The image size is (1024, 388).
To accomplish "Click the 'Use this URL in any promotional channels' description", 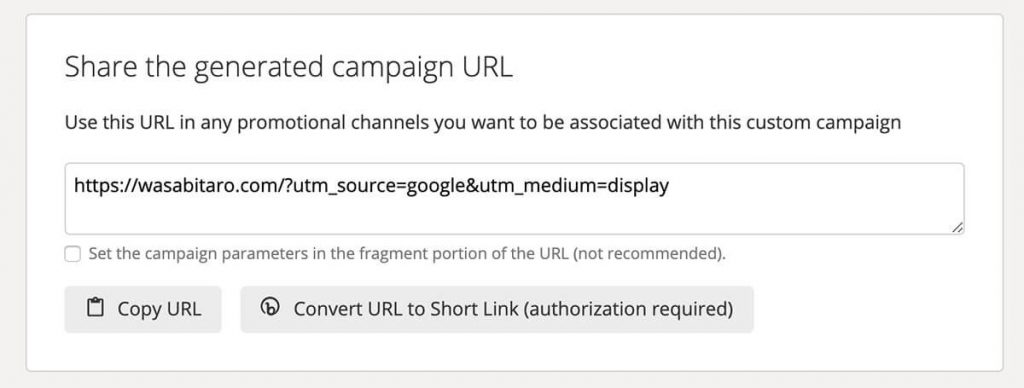I will coord(483,122).
